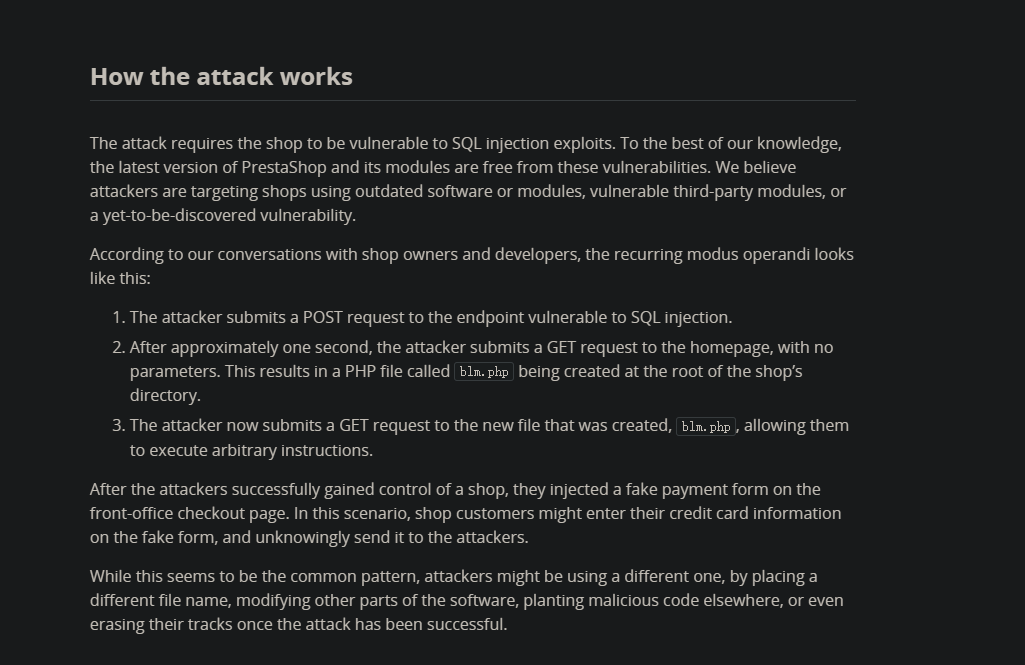Click paragraph starting 'While this seems'

coord(467,600)
